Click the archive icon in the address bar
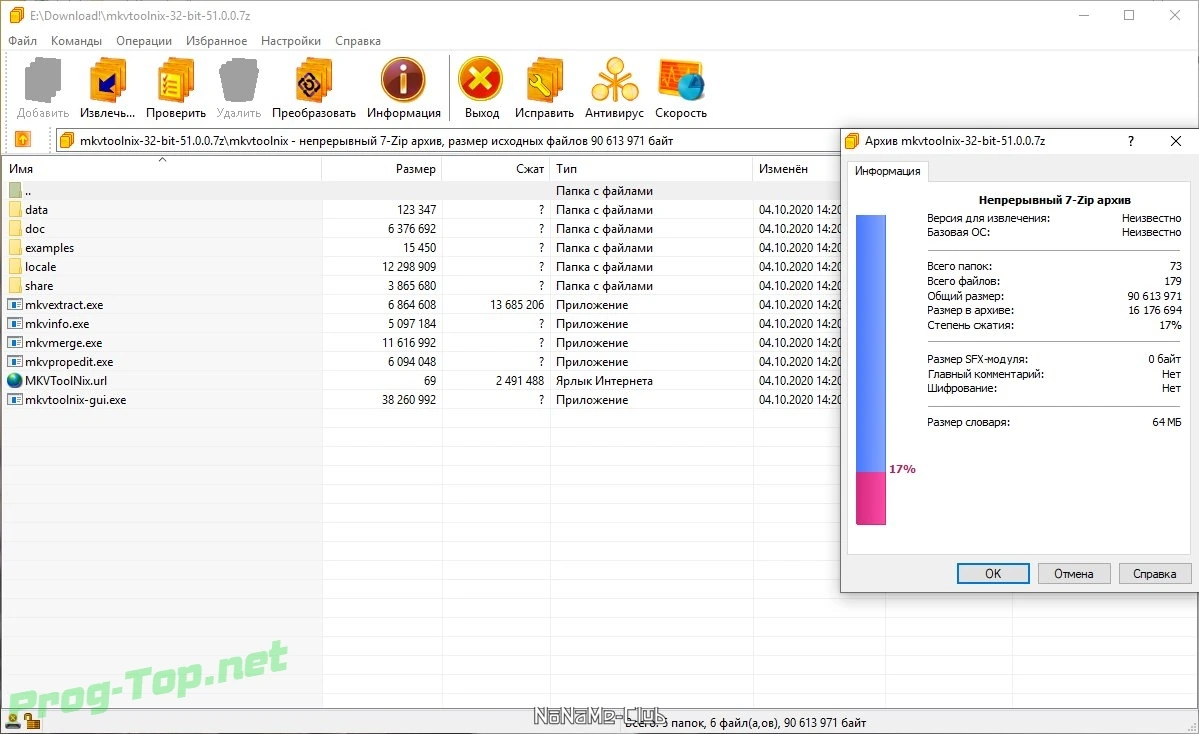 (x=67, y=141)
